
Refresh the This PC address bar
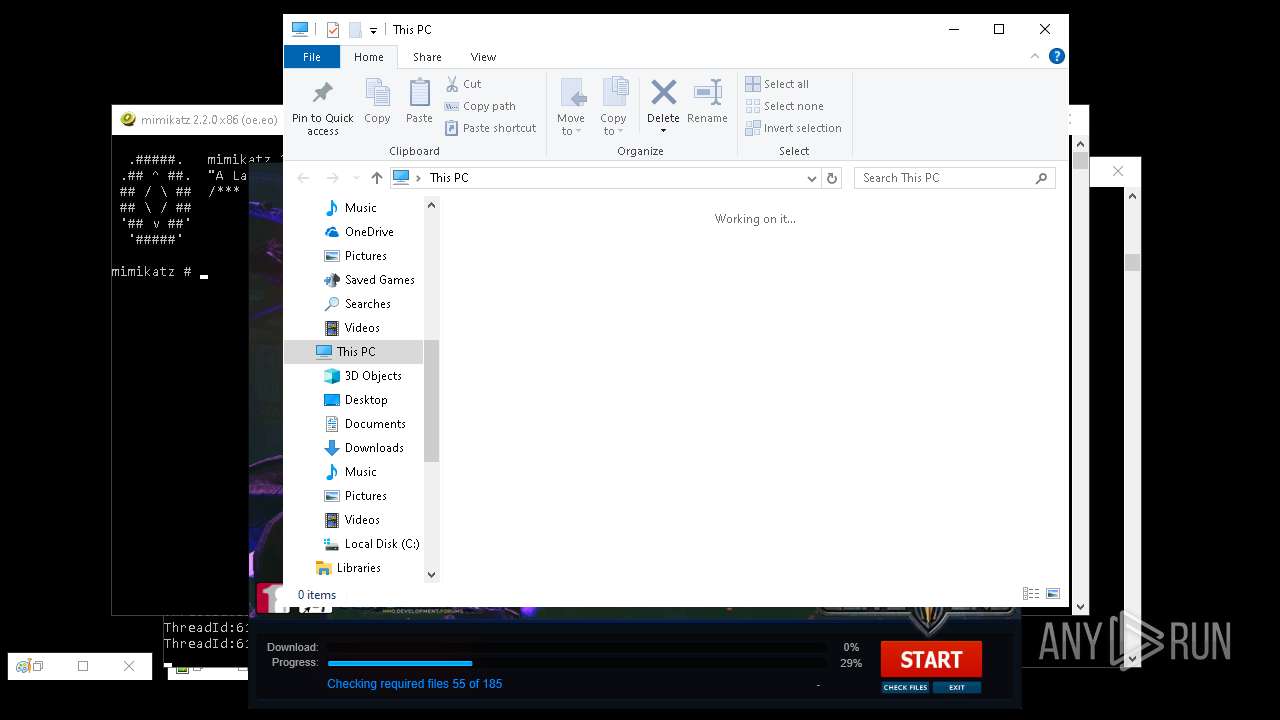pos(831,178)
